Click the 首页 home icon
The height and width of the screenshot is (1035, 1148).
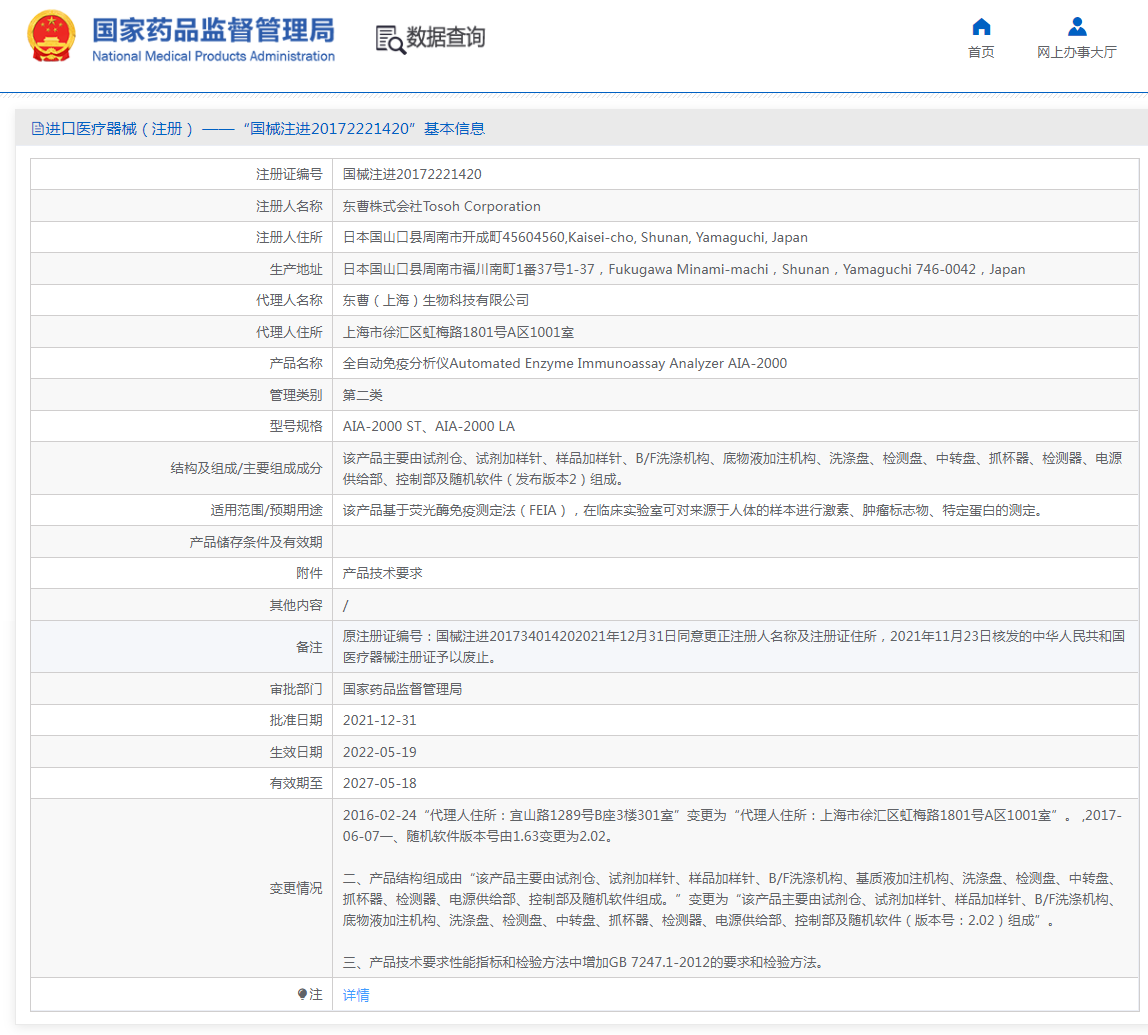tap(981, 27)
